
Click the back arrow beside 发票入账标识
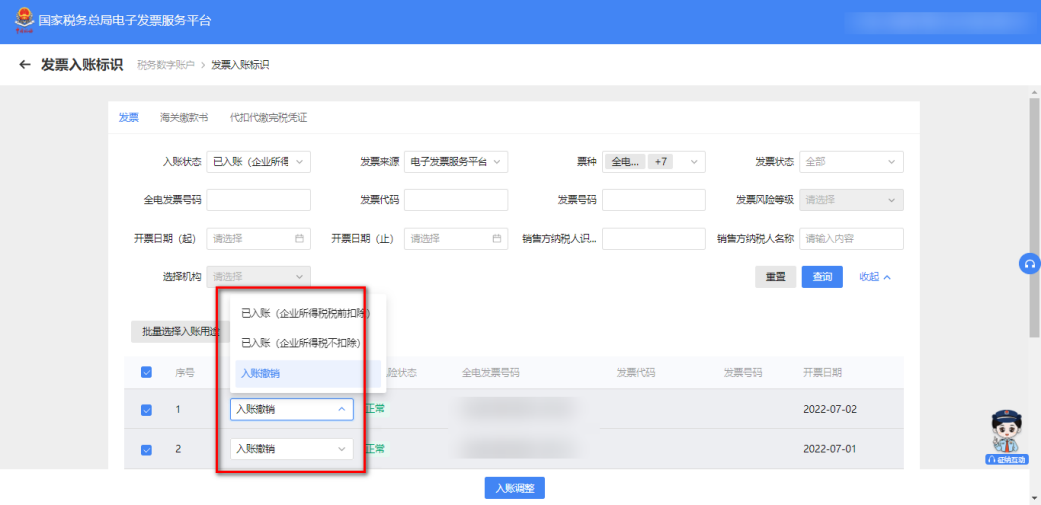[x=25, y=64]
